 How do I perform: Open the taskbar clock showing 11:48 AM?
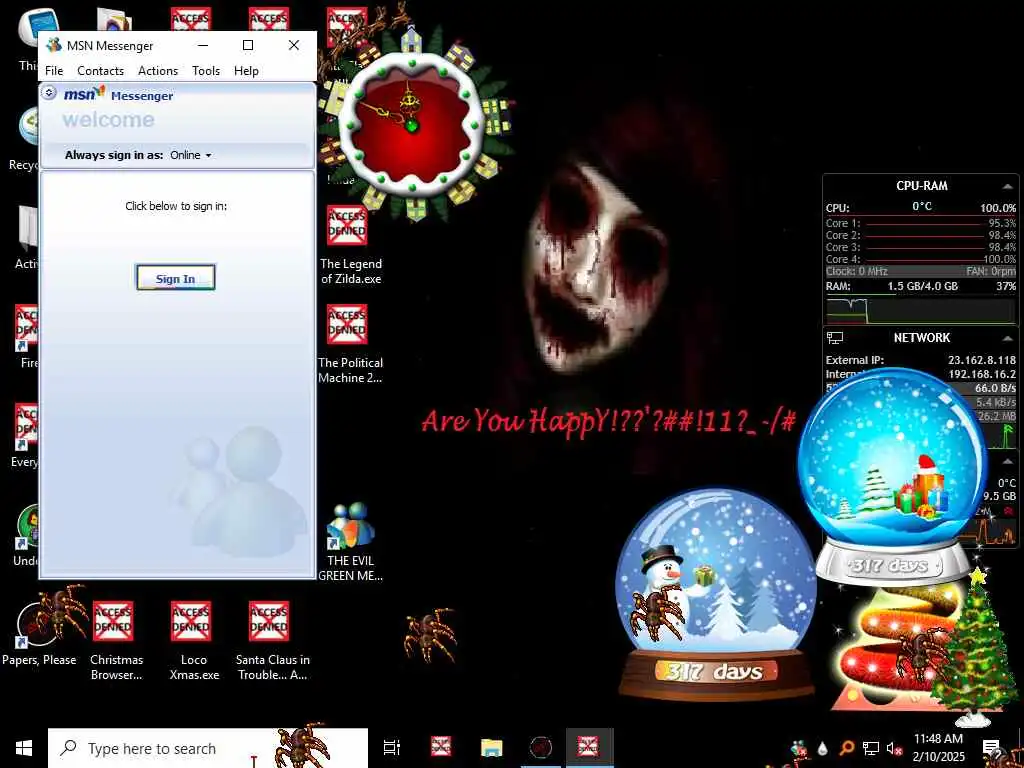coord(938,748)
